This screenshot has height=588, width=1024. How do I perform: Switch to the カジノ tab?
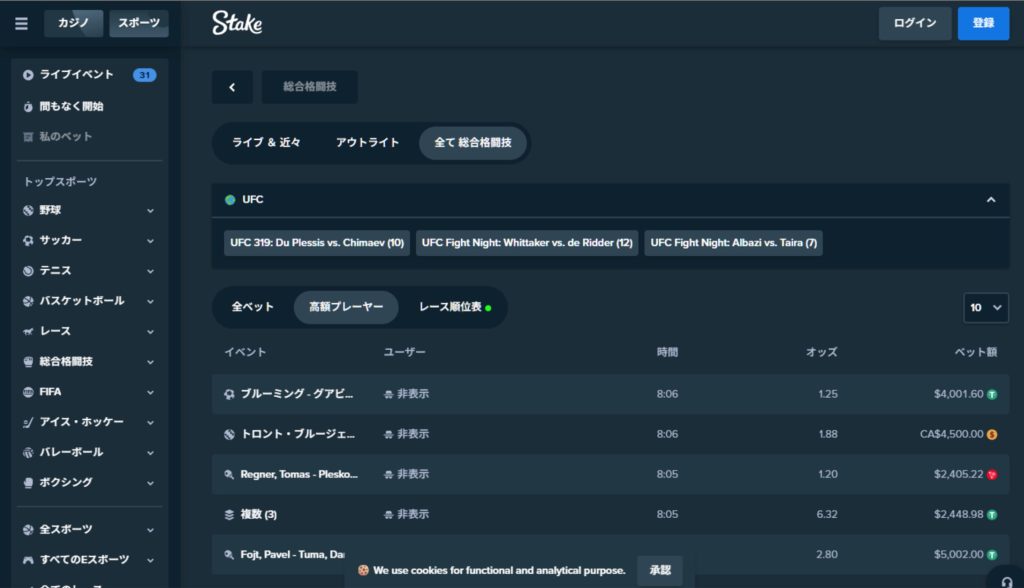tap(73, 24)
